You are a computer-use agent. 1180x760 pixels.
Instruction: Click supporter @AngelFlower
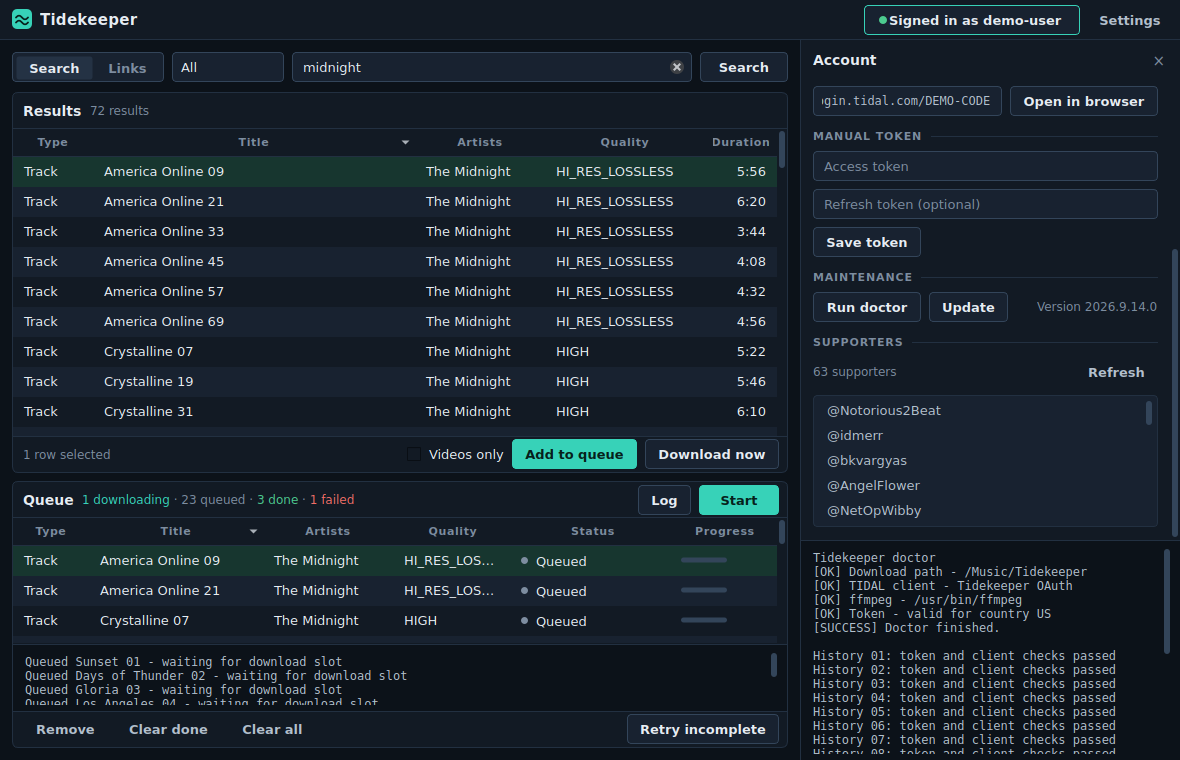click(873, 485)
